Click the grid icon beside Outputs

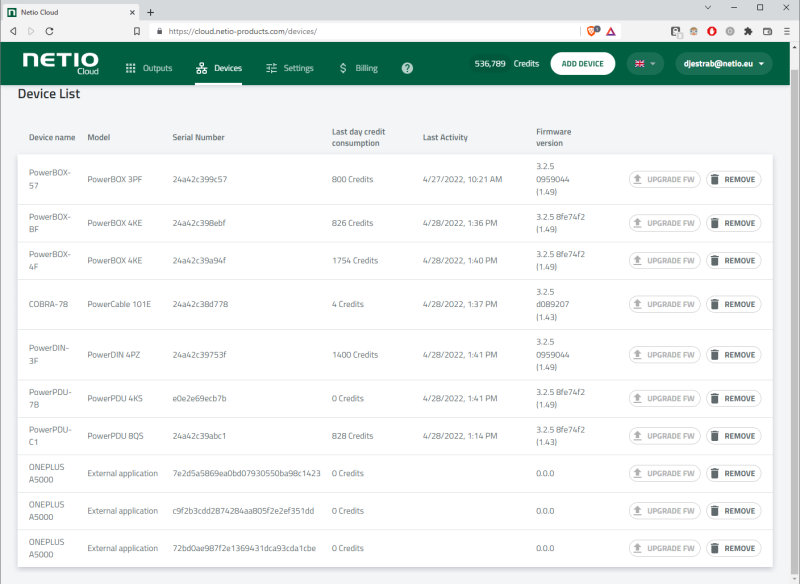132,68
